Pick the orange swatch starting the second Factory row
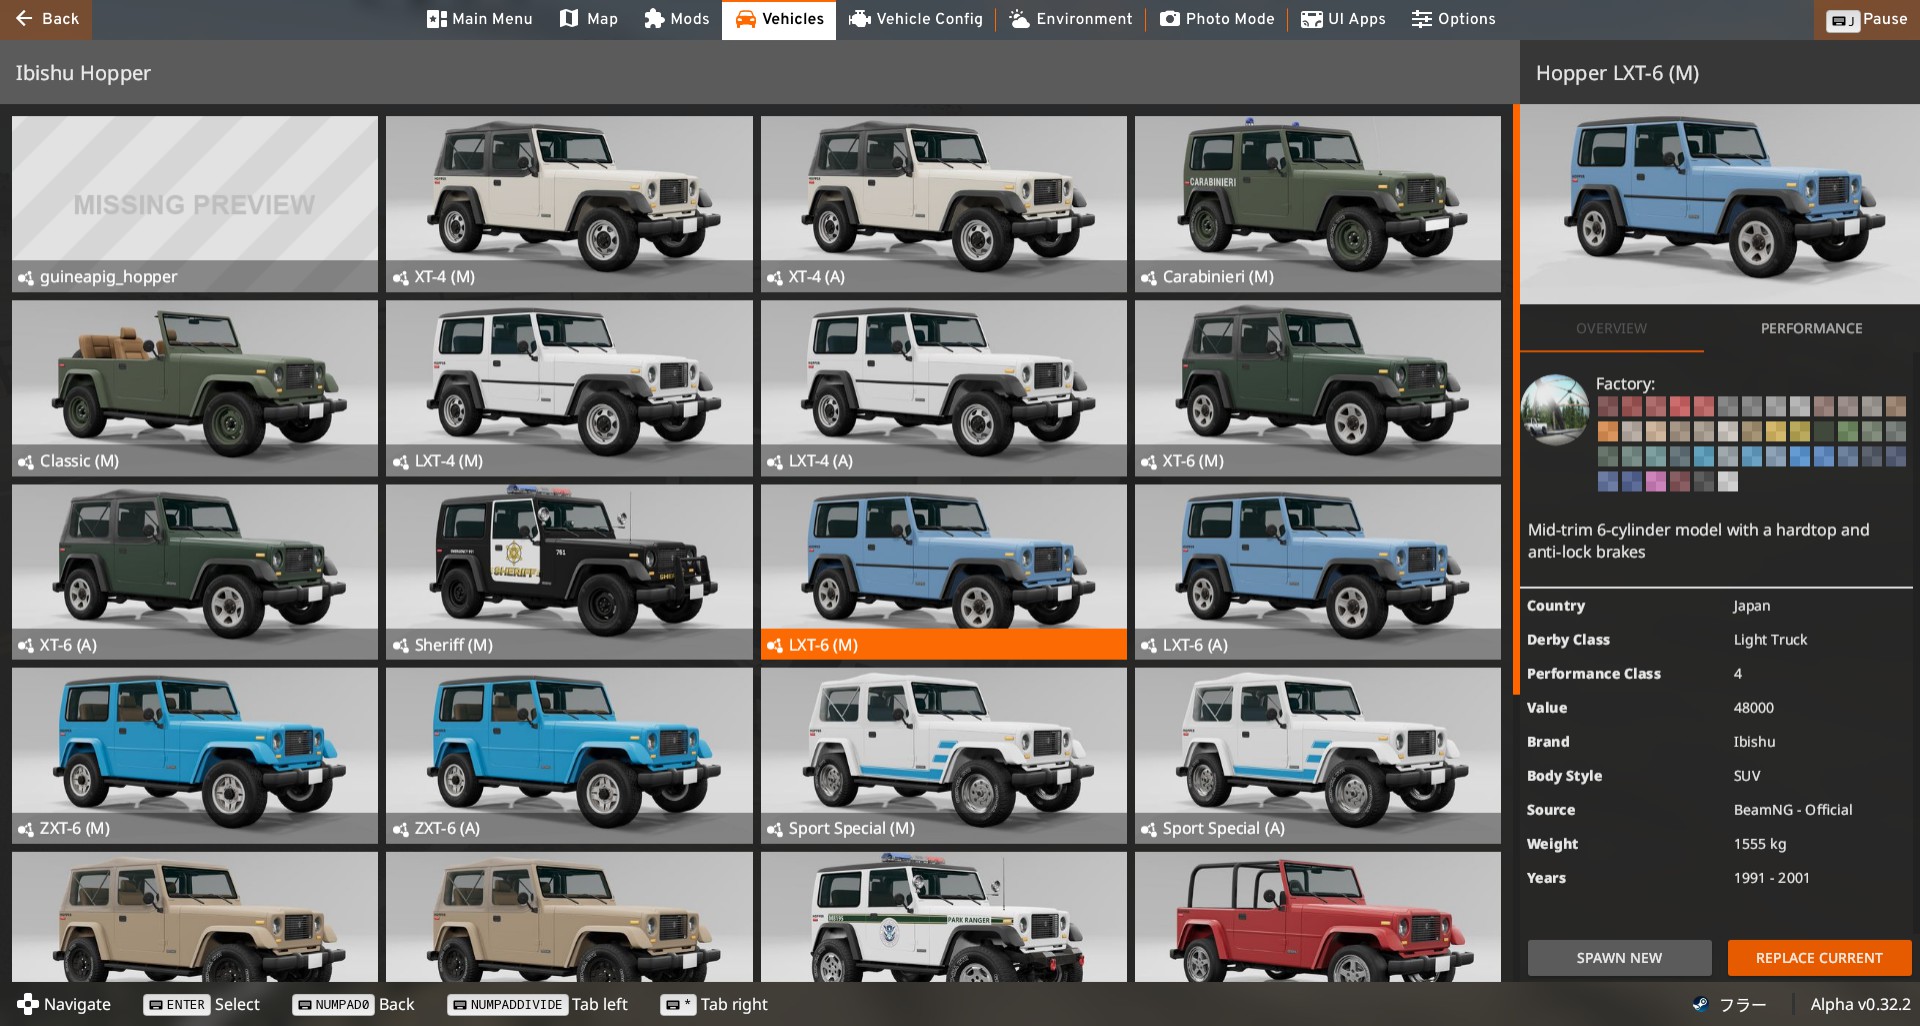 click(1608, 432)
